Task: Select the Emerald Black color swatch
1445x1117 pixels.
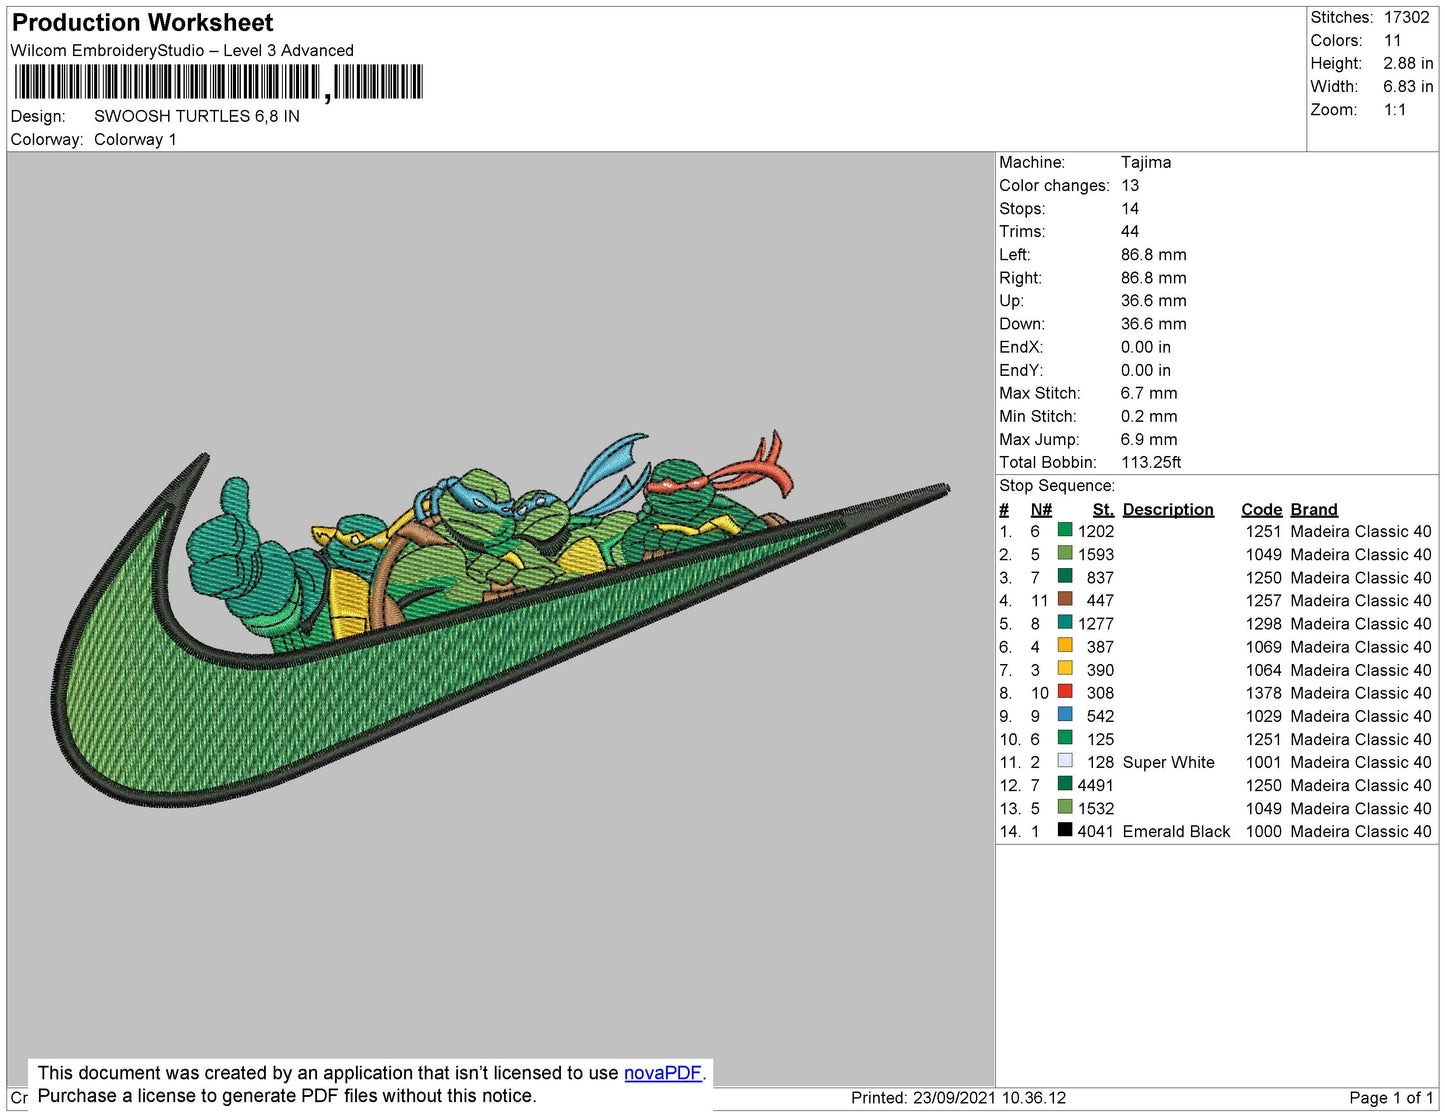Action: [x=1065, y=830]
